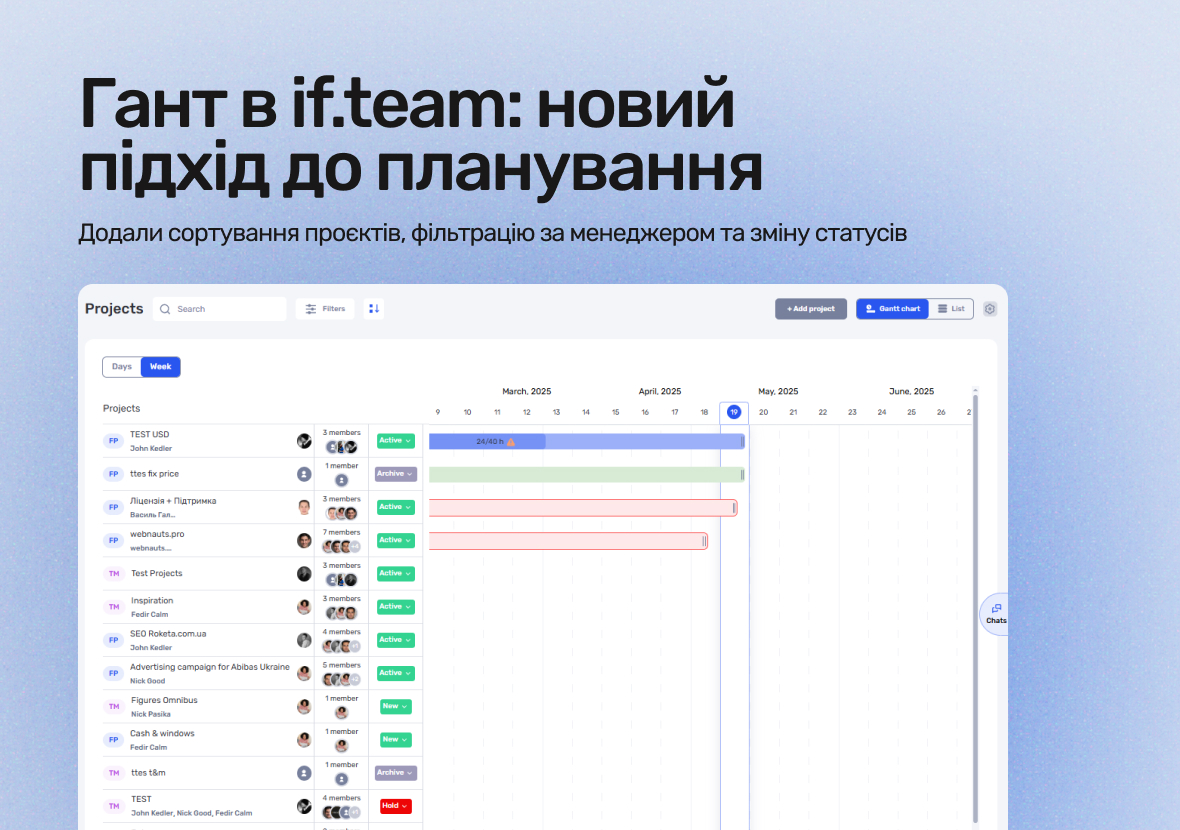Click the "March, 2025" month label

pyautogui.click(x=527, y=391)
